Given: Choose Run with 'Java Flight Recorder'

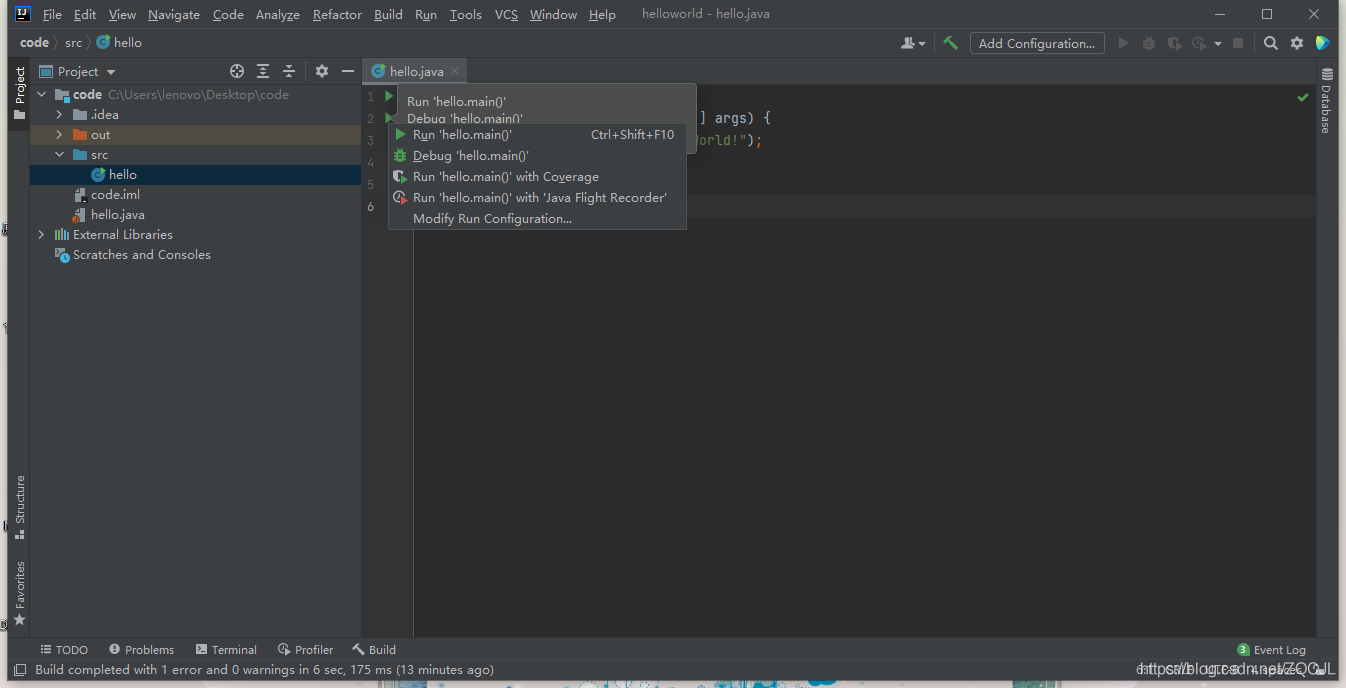Looking at the screenshot, I should click(537, 197).
